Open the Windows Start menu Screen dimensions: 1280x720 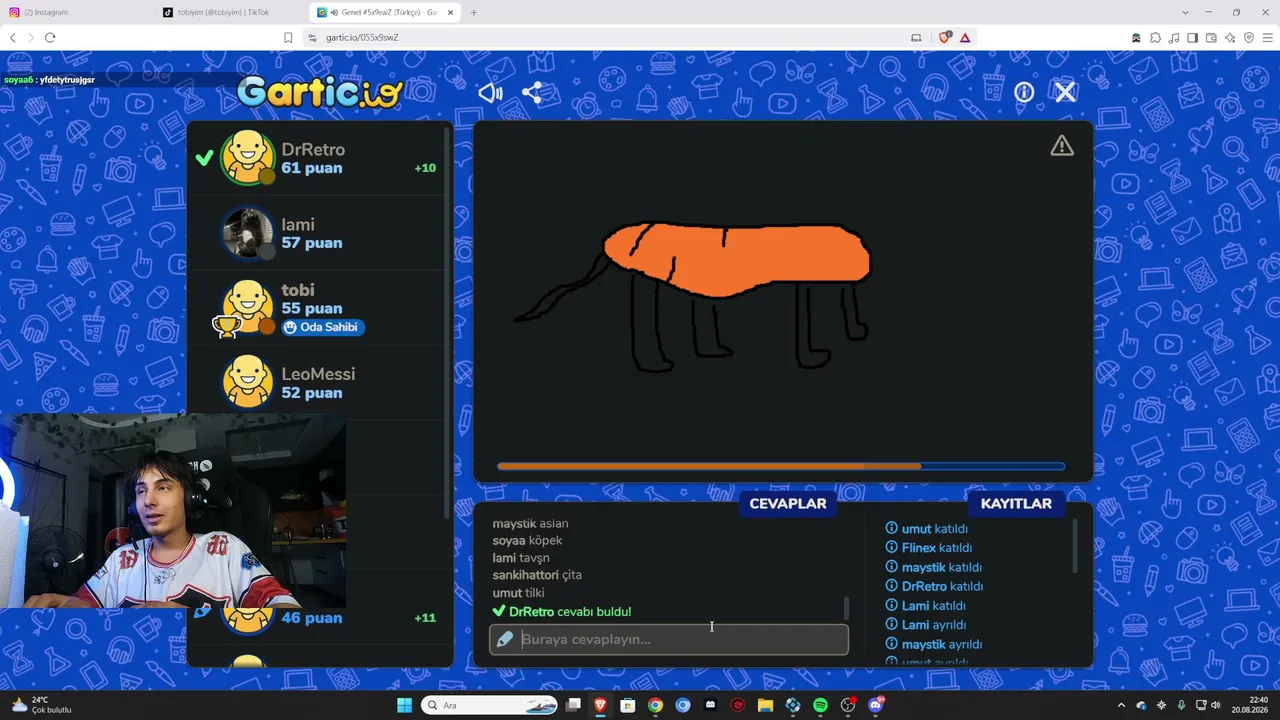tap(404, 705)
